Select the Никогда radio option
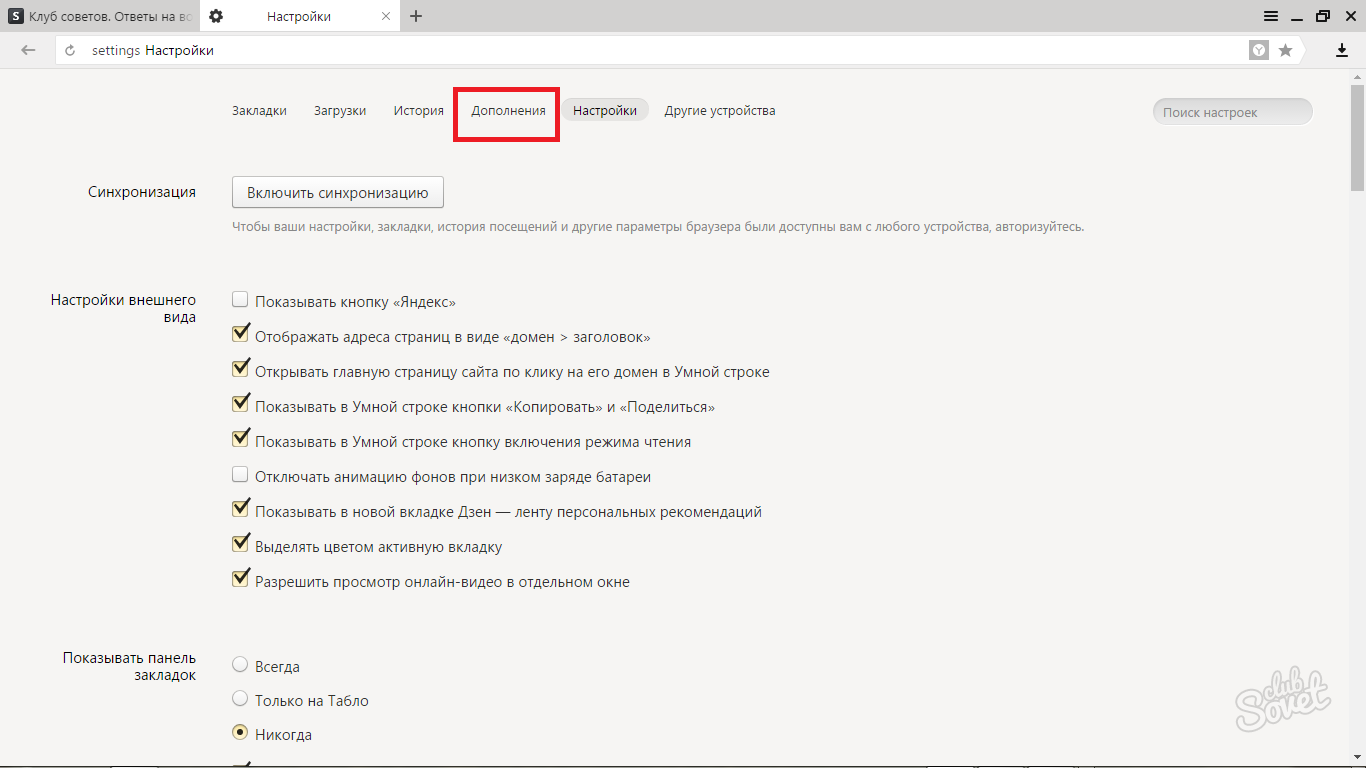This screenshot has height=768, width=1366. [x=240, y=732]
